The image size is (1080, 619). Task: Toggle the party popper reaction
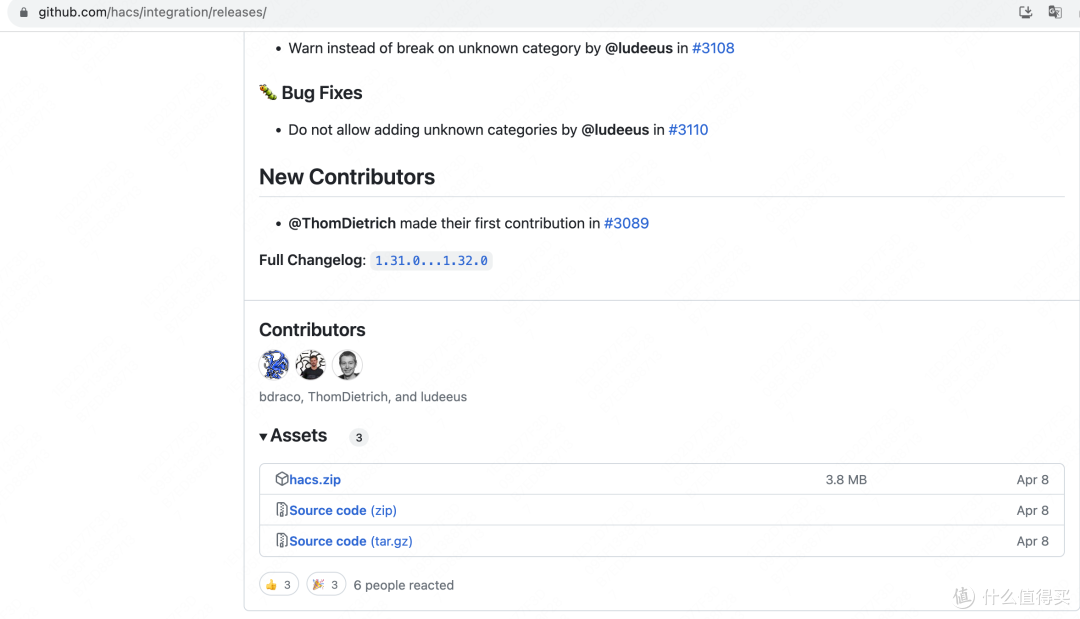point(326,585)
